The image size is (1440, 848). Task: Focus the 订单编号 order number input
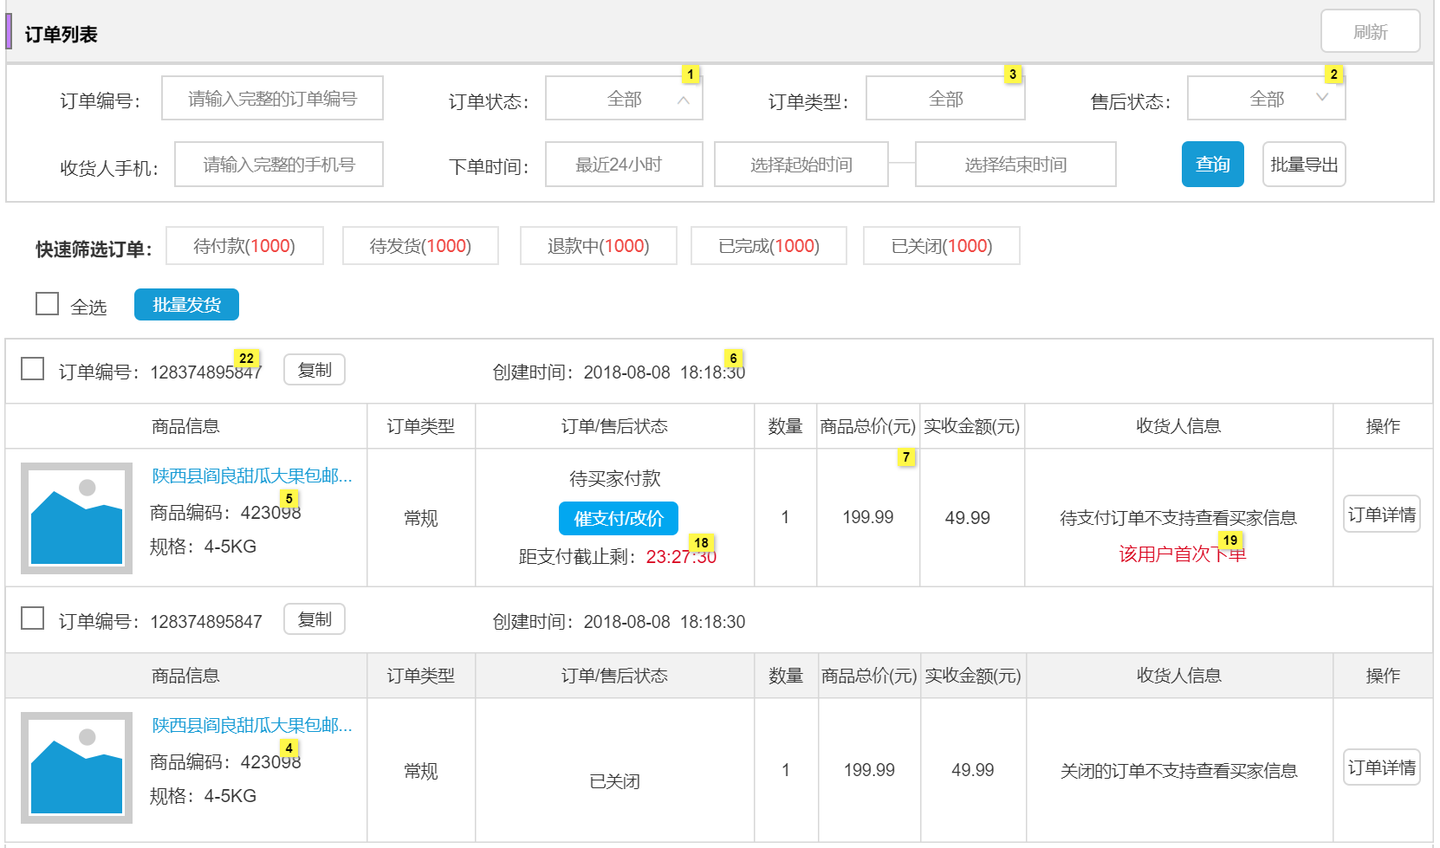pos(272,98)
